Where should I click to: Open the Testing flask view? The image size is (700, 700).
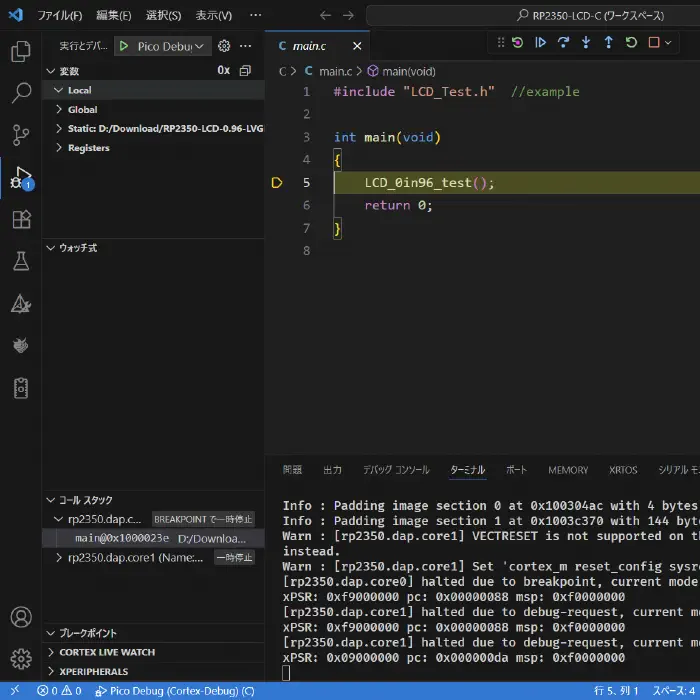click(x=21, y=261)
